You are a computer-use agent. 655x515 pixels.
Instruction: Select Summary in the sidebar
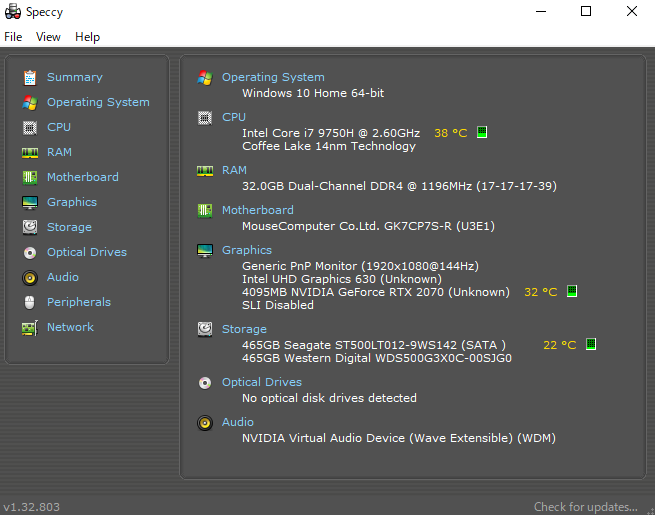(x=75, y=77)
